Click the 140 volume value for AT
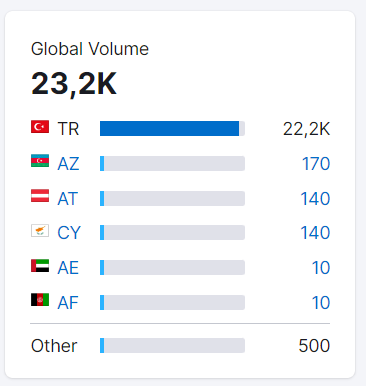Image resolution: width=366 pixels, height=386 pixels. 315,199
